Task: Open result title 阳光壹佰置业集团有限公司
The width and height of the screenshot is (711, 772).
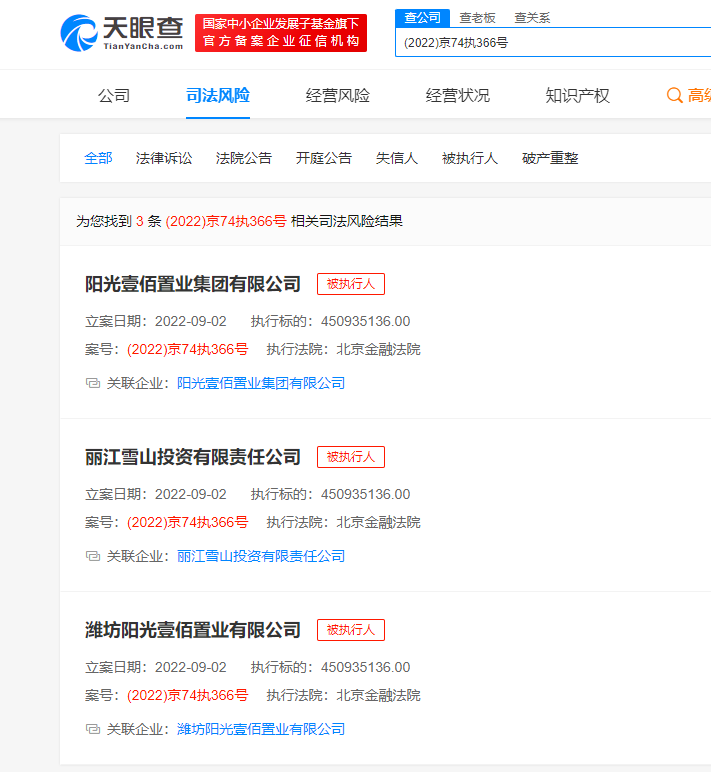Action: coord(193,284)
